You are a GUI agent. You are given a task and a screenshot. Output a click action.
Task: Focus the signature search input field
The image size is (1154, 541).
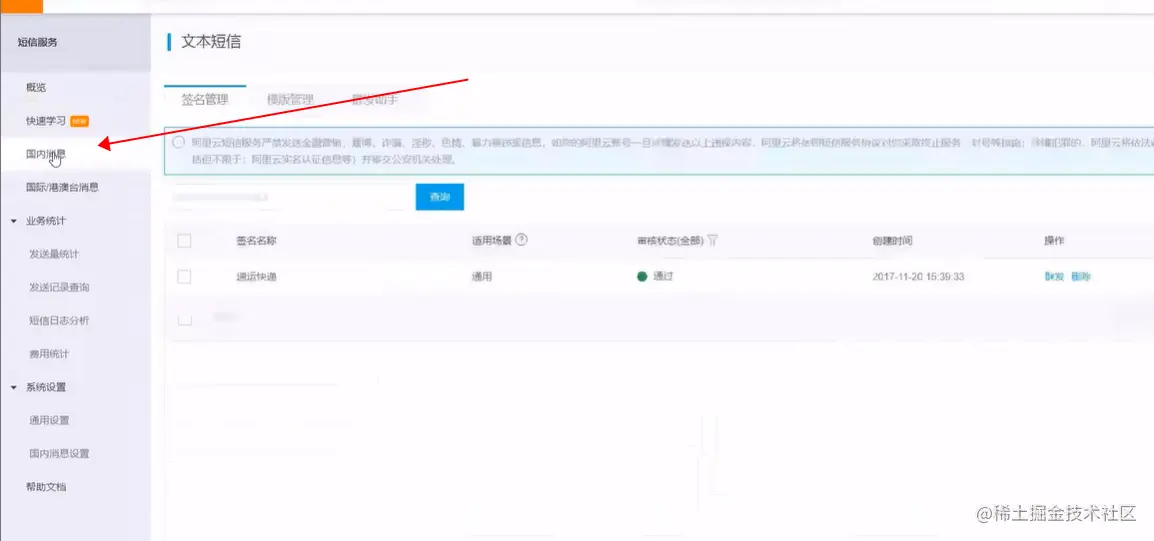pyautogui.click(x=289, y=197)
